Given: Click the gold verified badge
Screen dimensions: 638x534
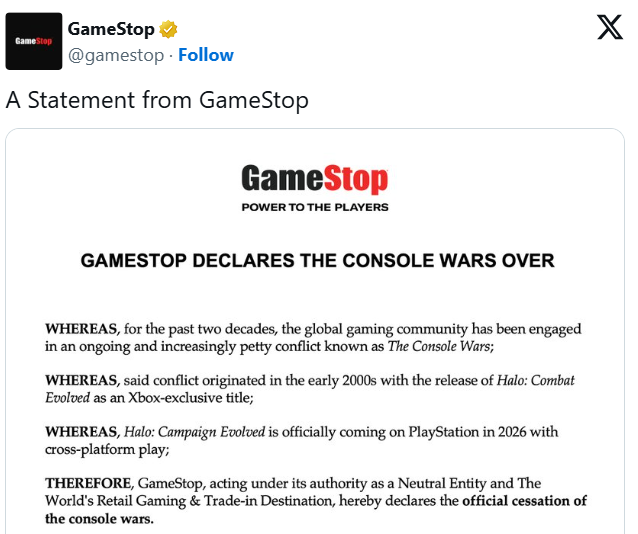Looking at the screenshot, I should point(169,28).
